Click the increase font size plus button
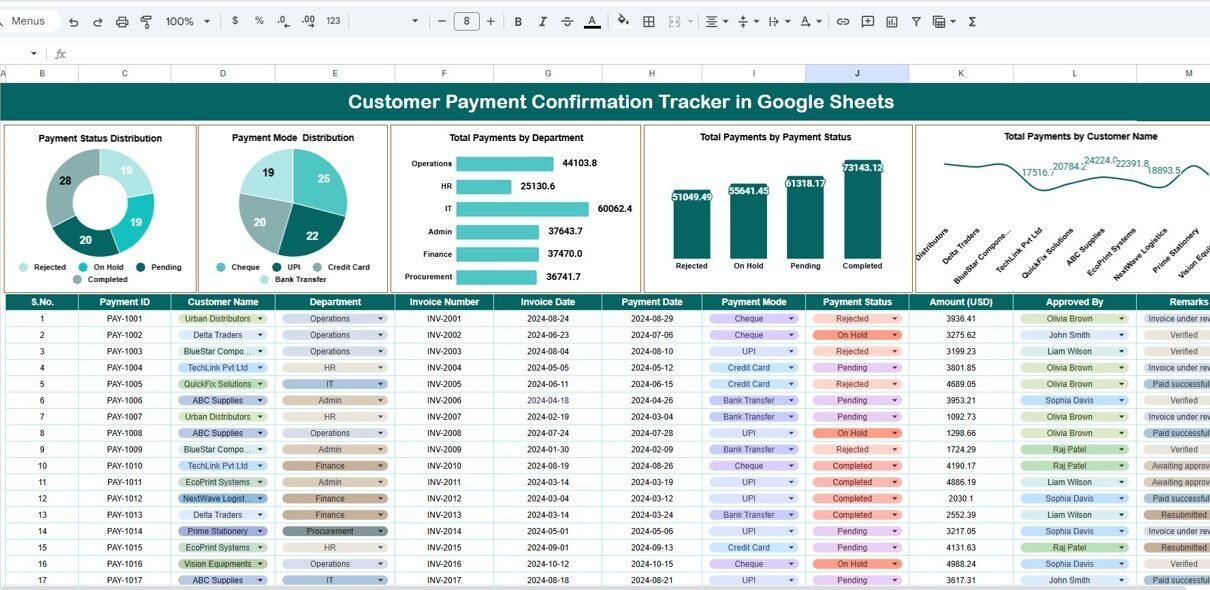 pos(490,21)
